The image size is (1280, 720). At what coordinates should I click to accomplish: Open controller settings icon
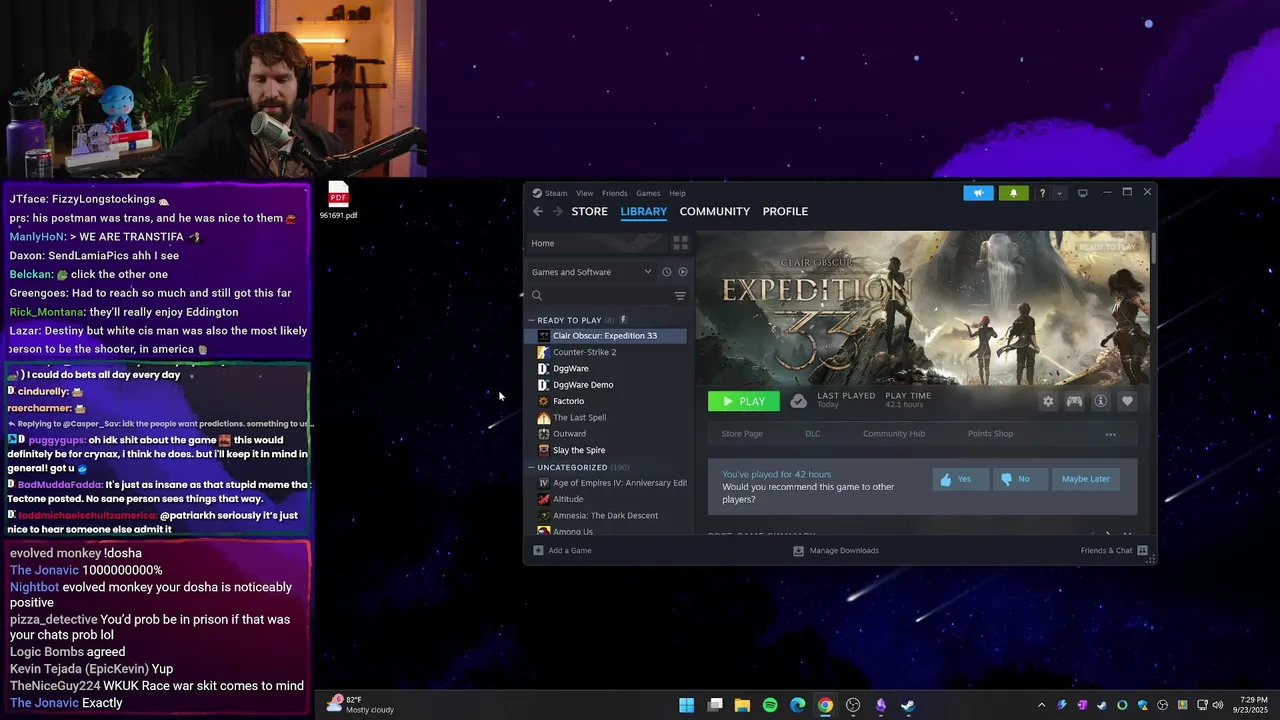coord(1074,401)
